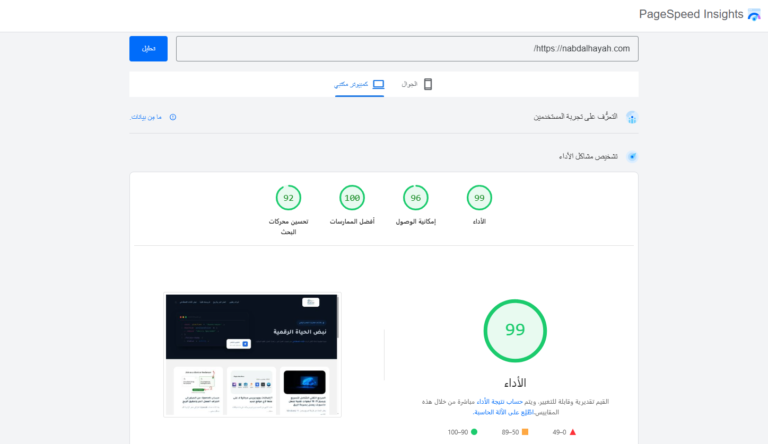Click the URL input field with nabdalhayah.com
This screenshot has height=444, width=768.
click(407, 49)
